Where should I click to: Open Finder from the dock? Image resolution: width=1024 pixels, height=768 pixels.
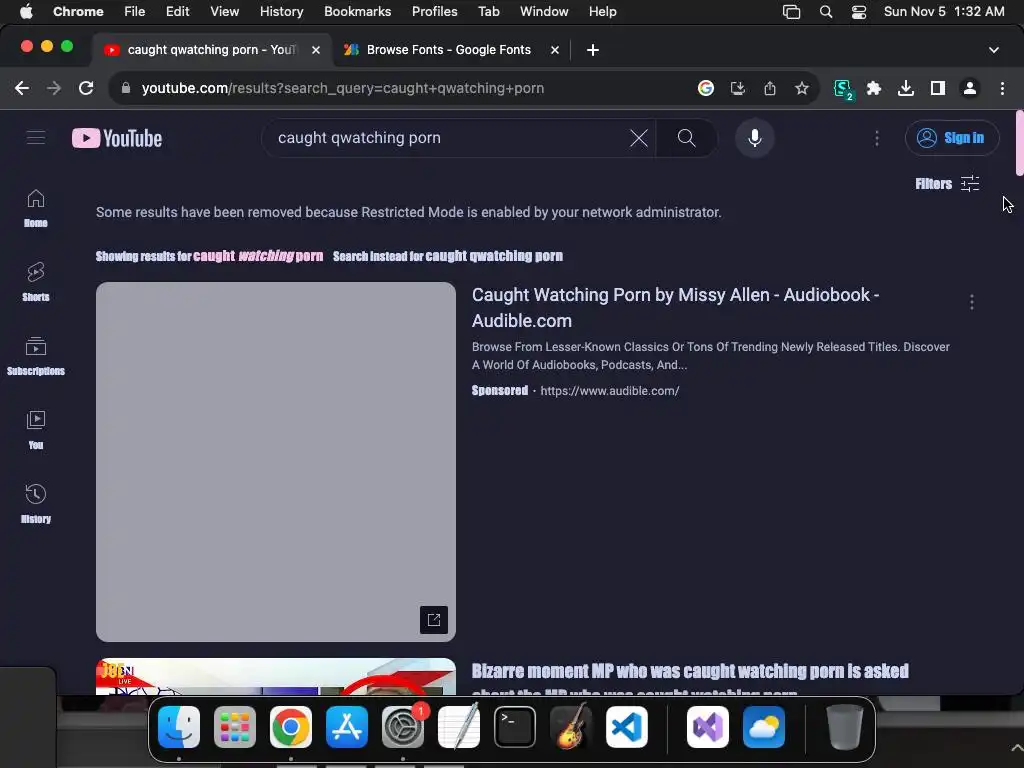pyautogui.click(x=179, y=727)
